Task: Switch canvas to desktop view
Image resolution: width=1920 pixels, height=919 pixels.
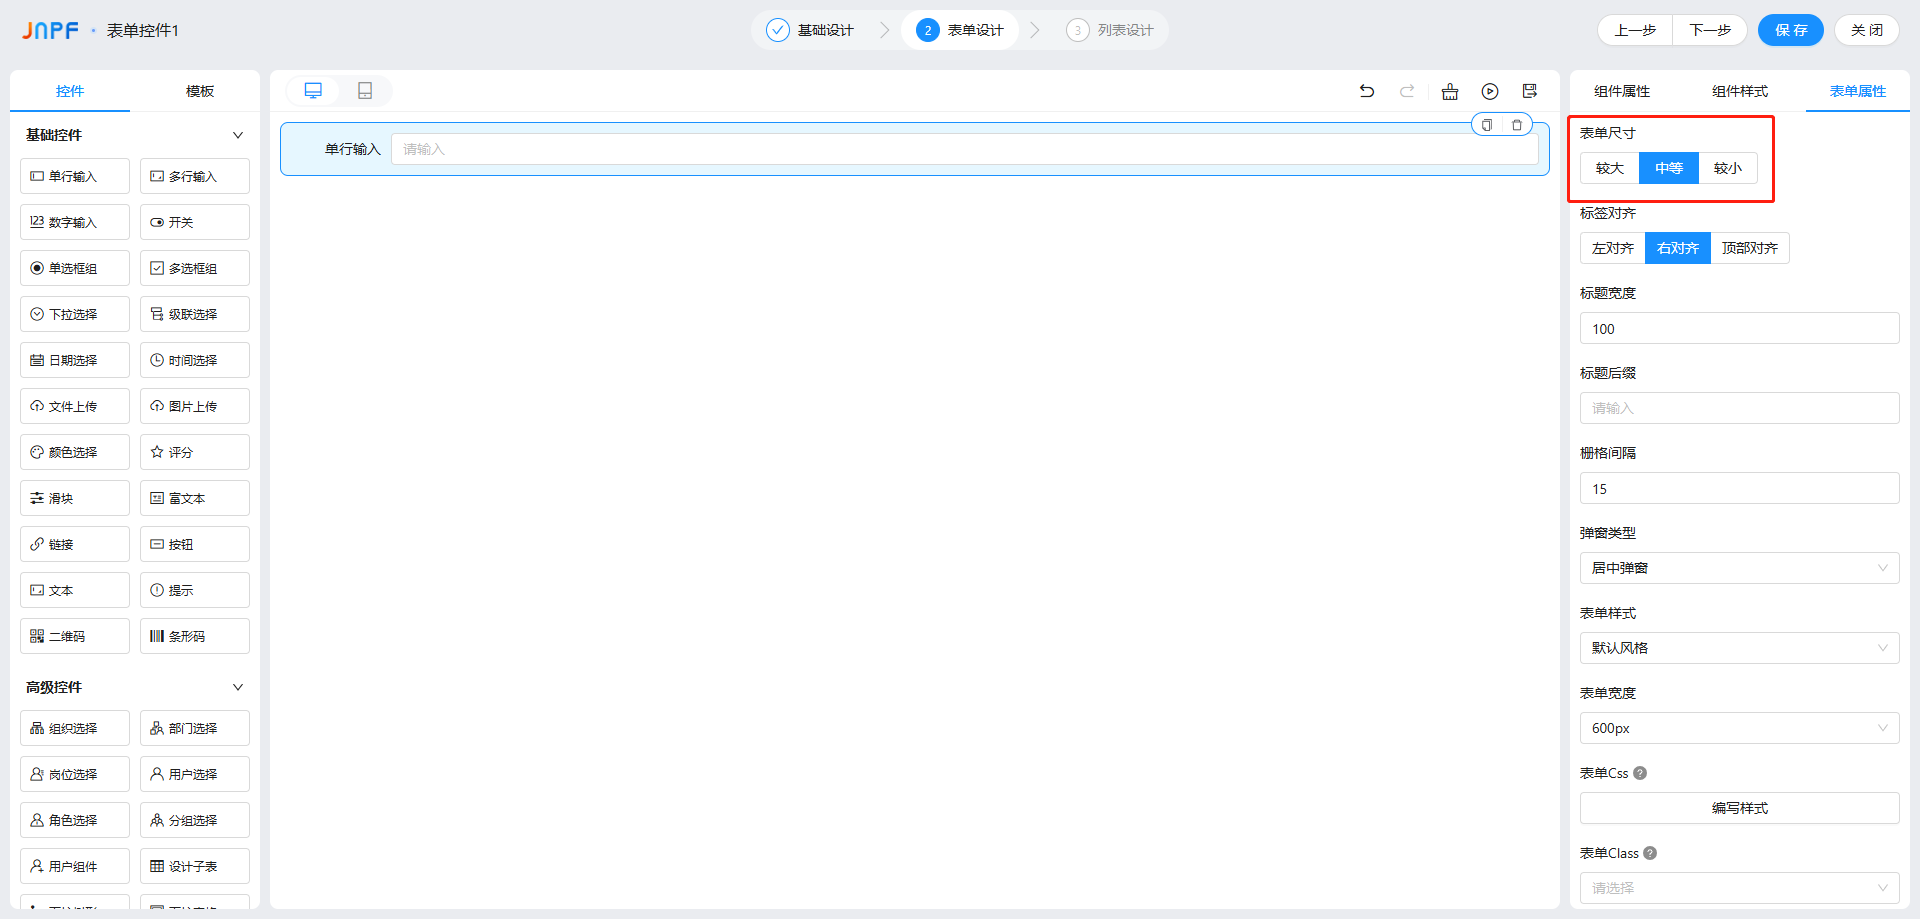Action: click(313, 91)
